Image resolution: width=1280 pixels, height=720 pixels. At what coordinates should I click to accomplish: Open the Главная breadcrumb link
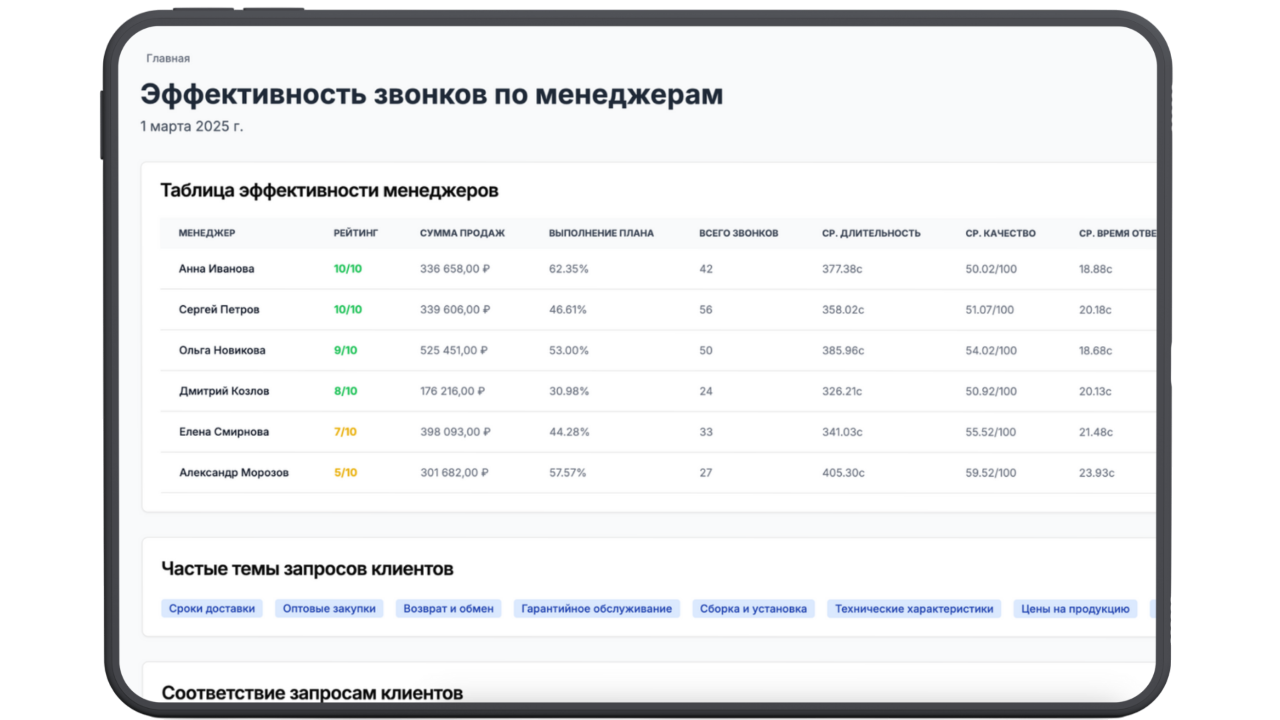click(x=168, y=58)
